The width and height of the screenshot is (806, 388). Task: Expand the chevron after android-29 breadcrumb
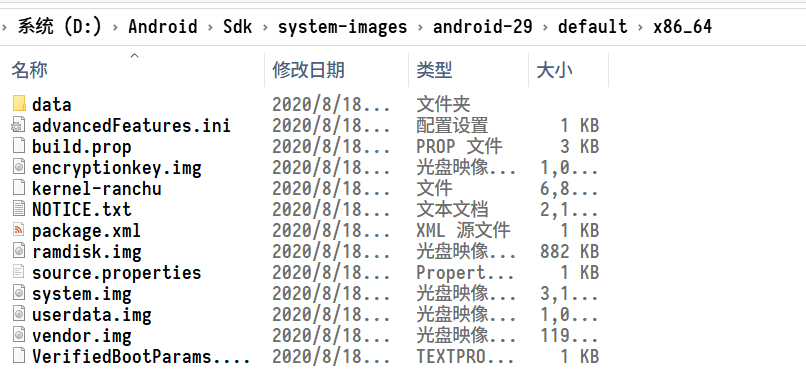(x=545, y=27)
